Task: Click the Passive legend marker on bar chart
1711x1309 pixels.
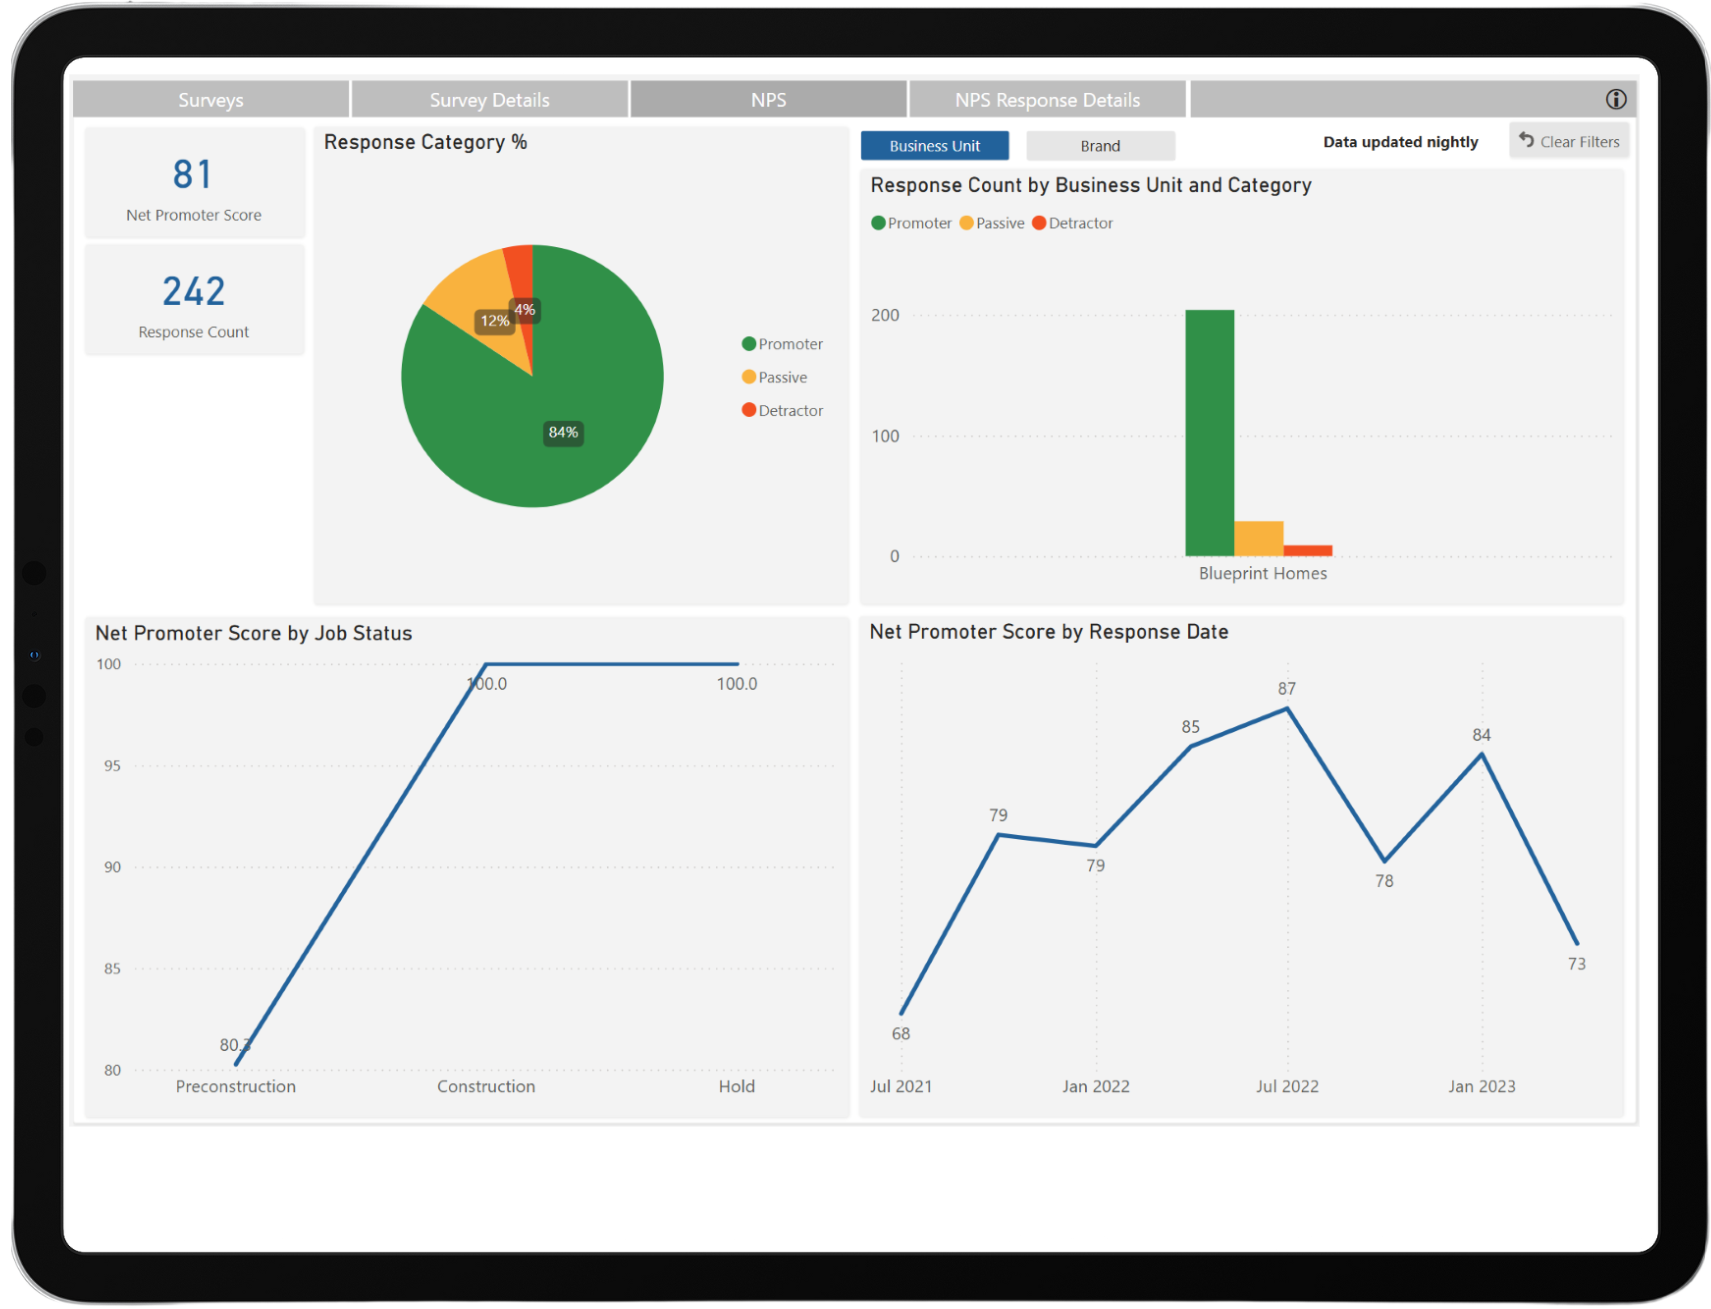Action: (x=965, y=223)
